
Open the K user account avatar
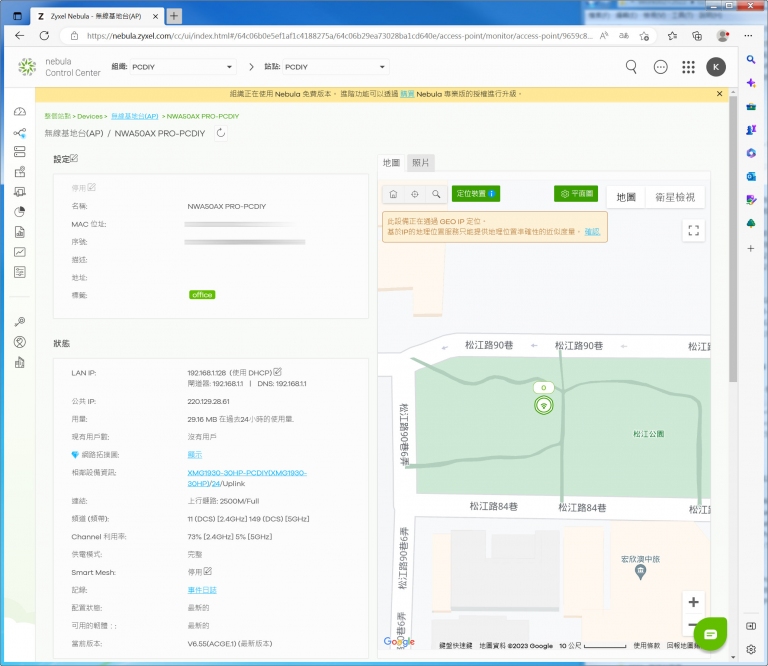coord(716,67)
